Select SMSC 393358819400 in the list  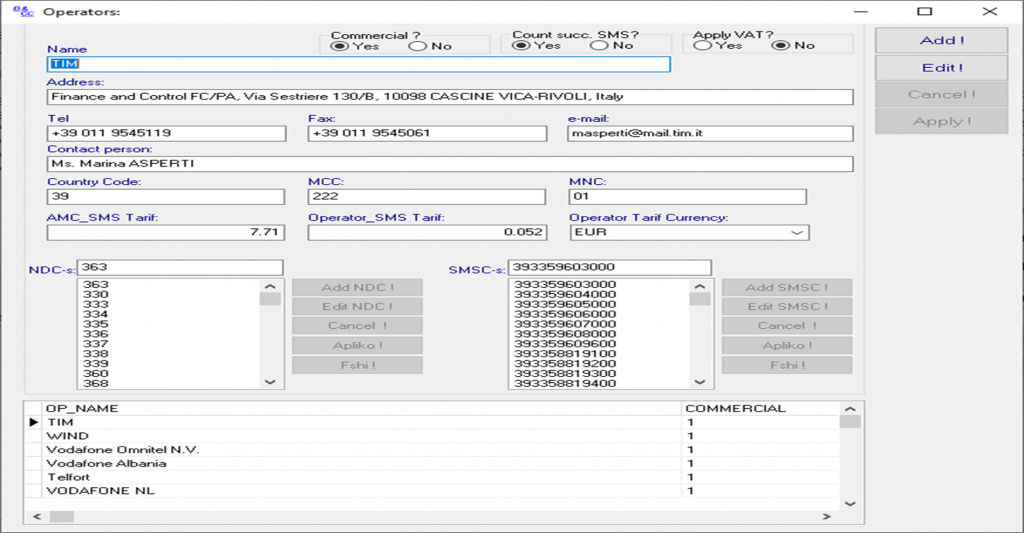(565, 383)
